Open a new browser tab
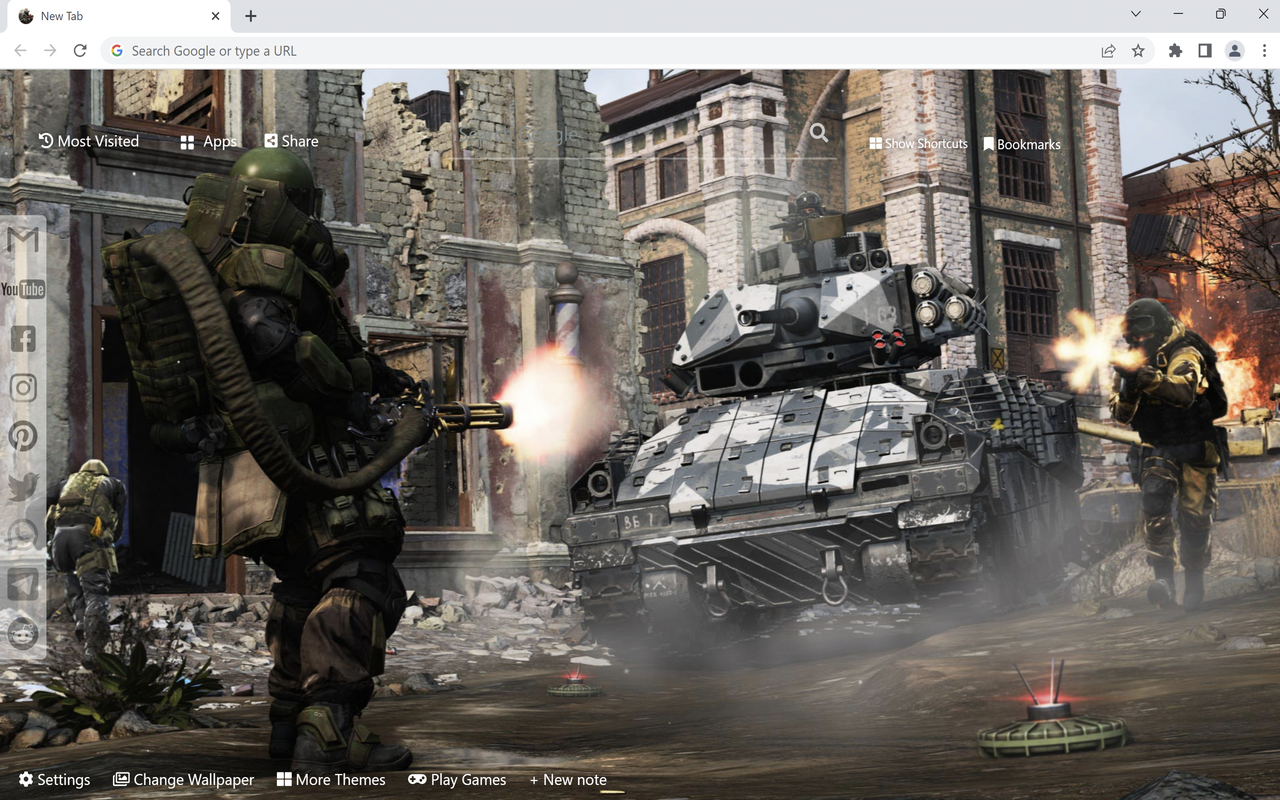The width and height of the screenshot is (1280, 800). tap(250, 16)
